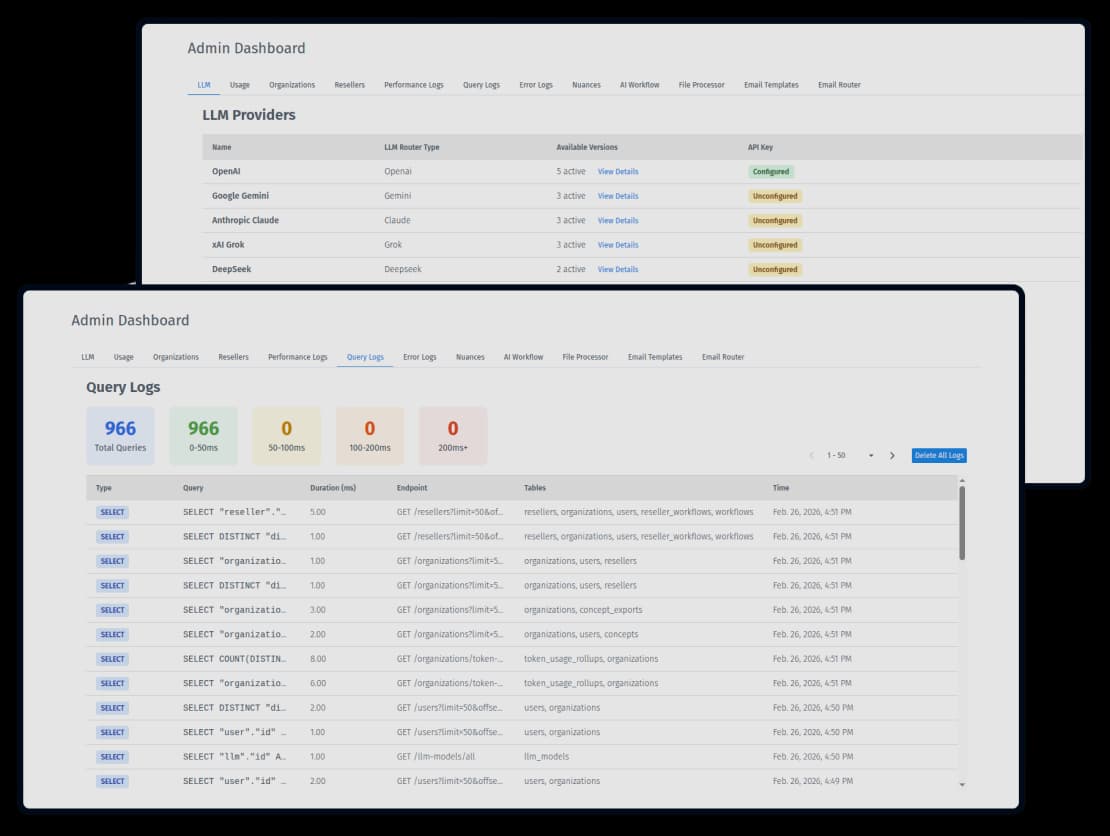The width and height of the screenshot is (1110, 836).
Task: Open Error Logs tab in front dashboard
Action: (420, 357)
